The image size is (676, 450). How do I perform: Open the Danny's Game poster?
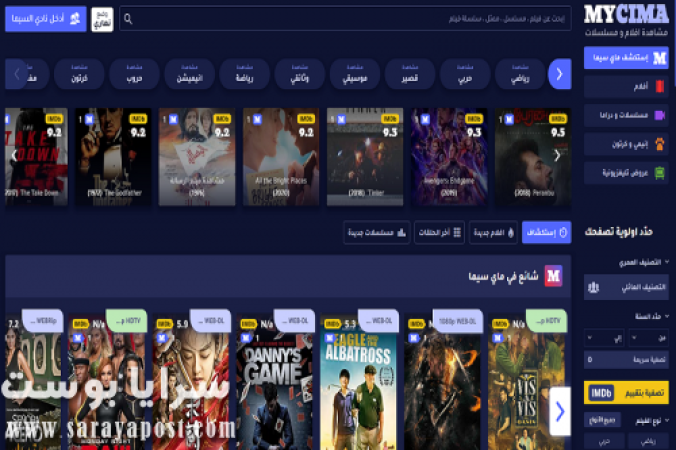click(275, 381)
